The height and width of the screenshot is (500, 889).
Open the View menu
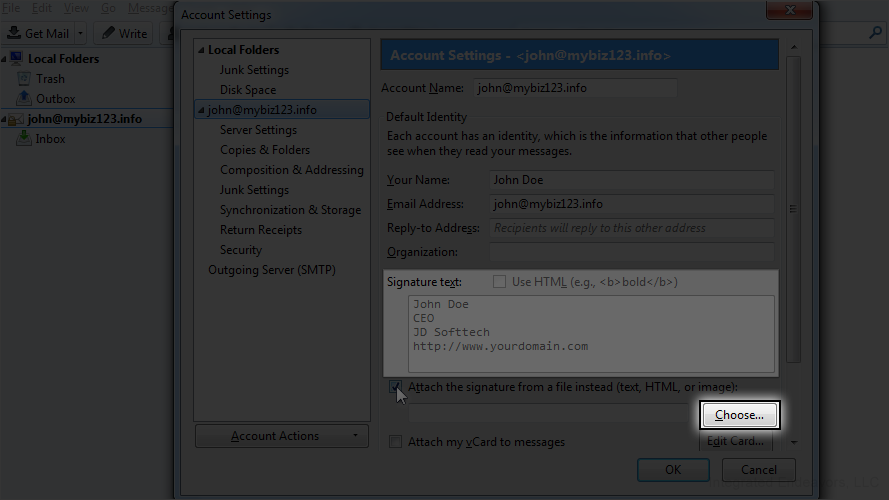coord(76,8)
